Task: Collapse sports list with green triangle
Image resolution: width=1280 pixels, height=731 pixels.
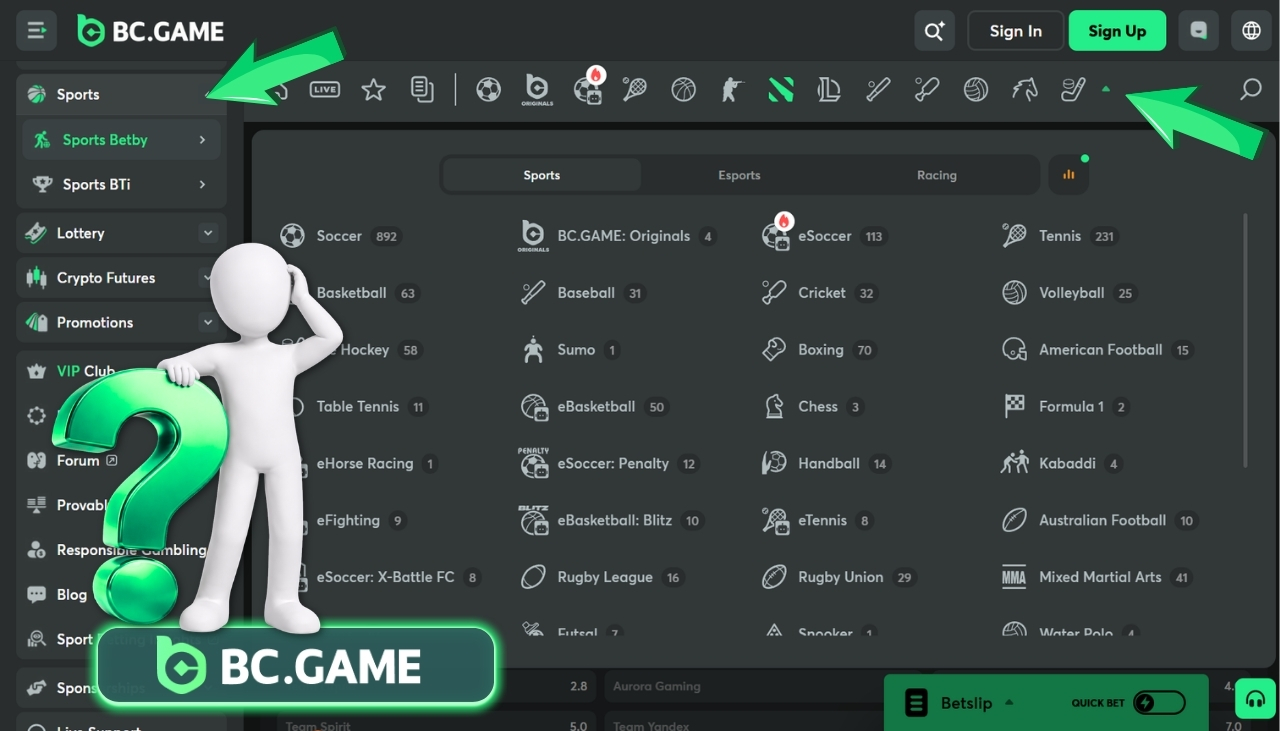Action: click(x=1106, y=89)
